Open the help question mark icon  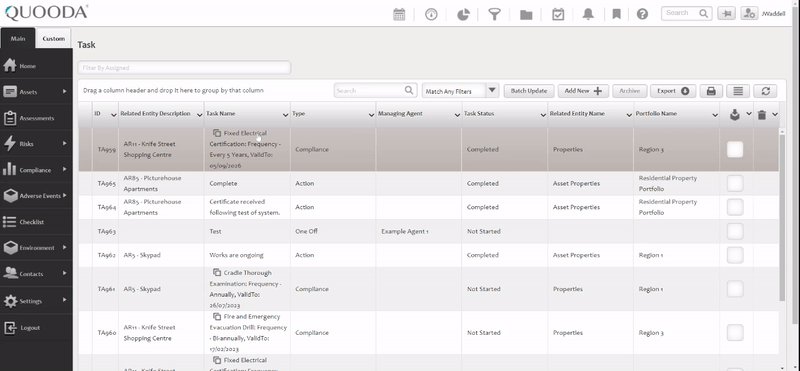642,14
